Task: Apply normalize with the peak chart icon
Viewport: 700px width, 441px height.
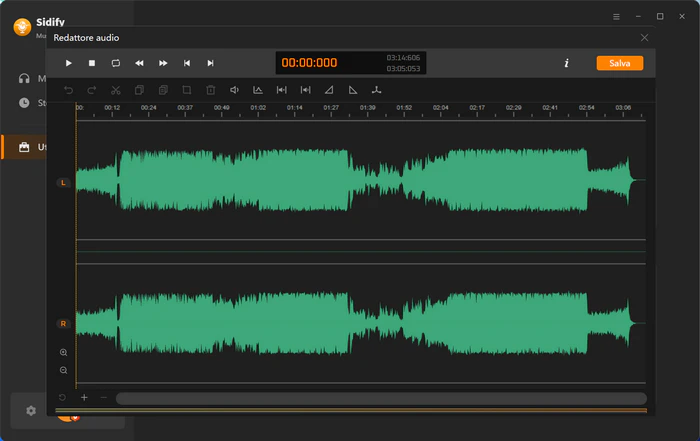Action: click(258, 90)
